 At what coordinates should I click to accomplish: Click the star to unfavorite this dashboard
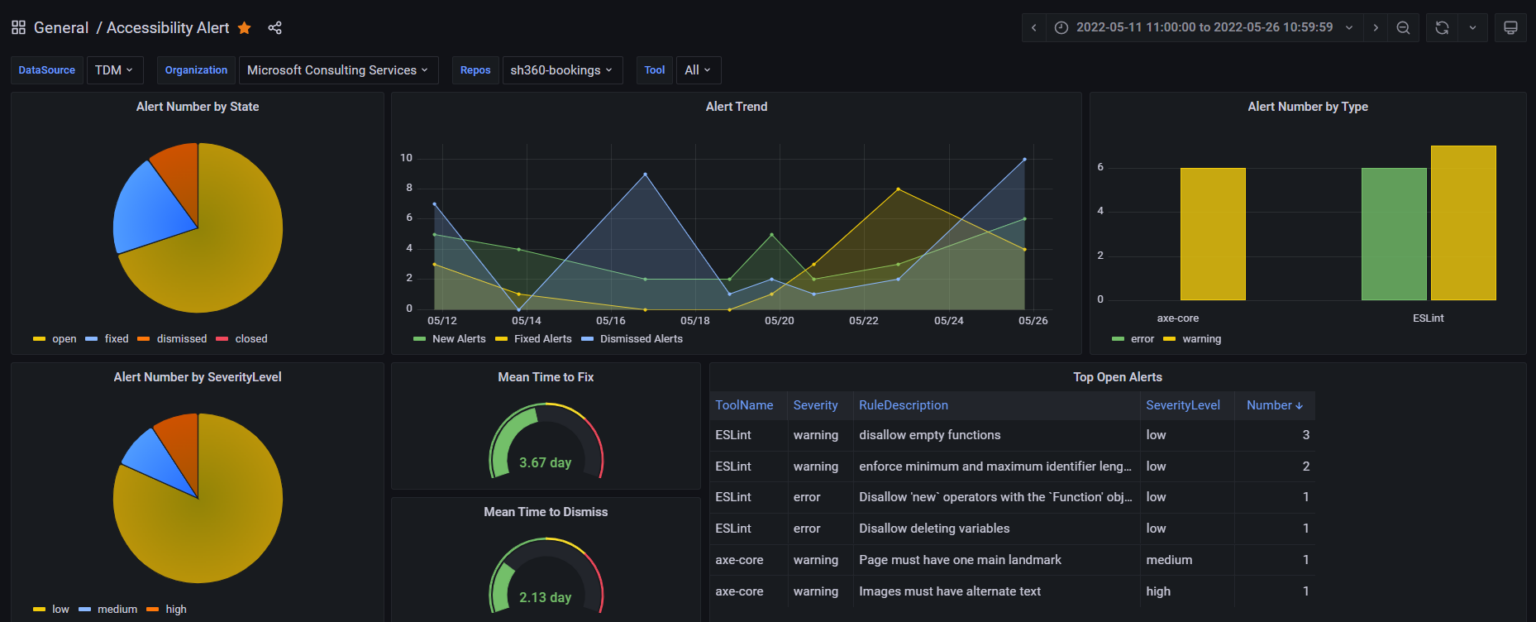coord(244,28)
